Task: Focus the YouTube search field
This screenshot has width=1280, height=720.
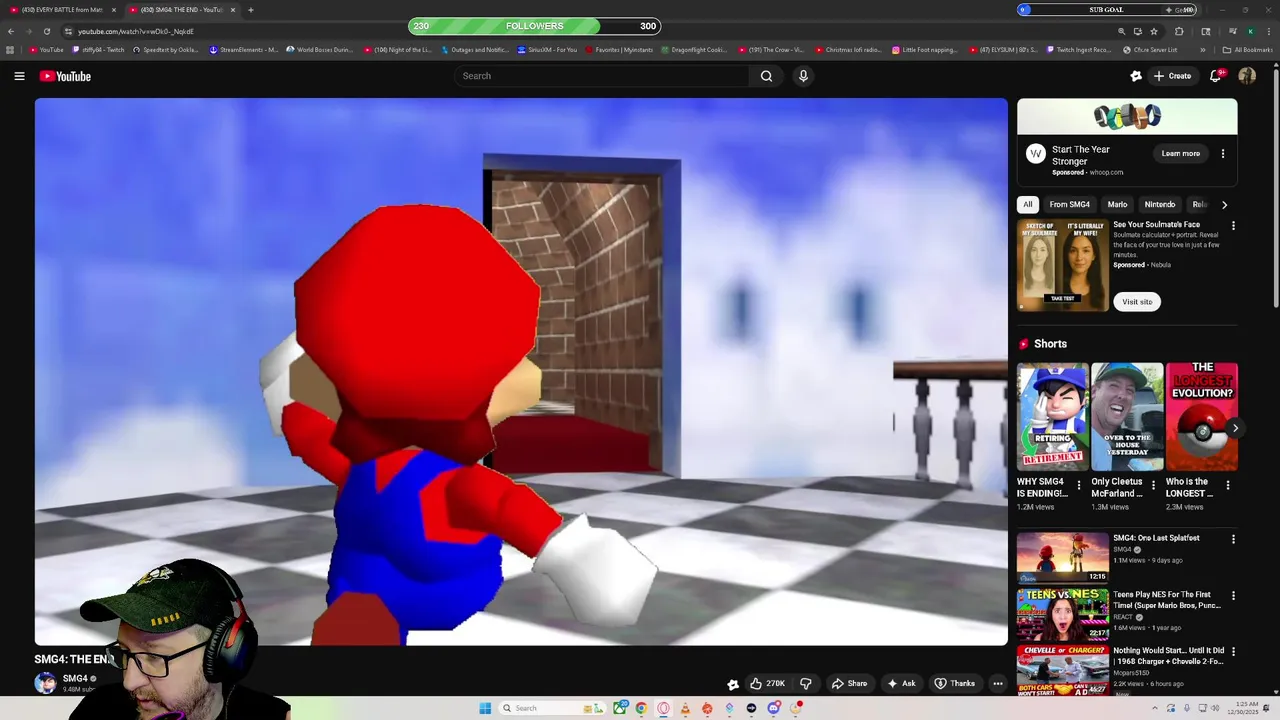Action: 601,76
